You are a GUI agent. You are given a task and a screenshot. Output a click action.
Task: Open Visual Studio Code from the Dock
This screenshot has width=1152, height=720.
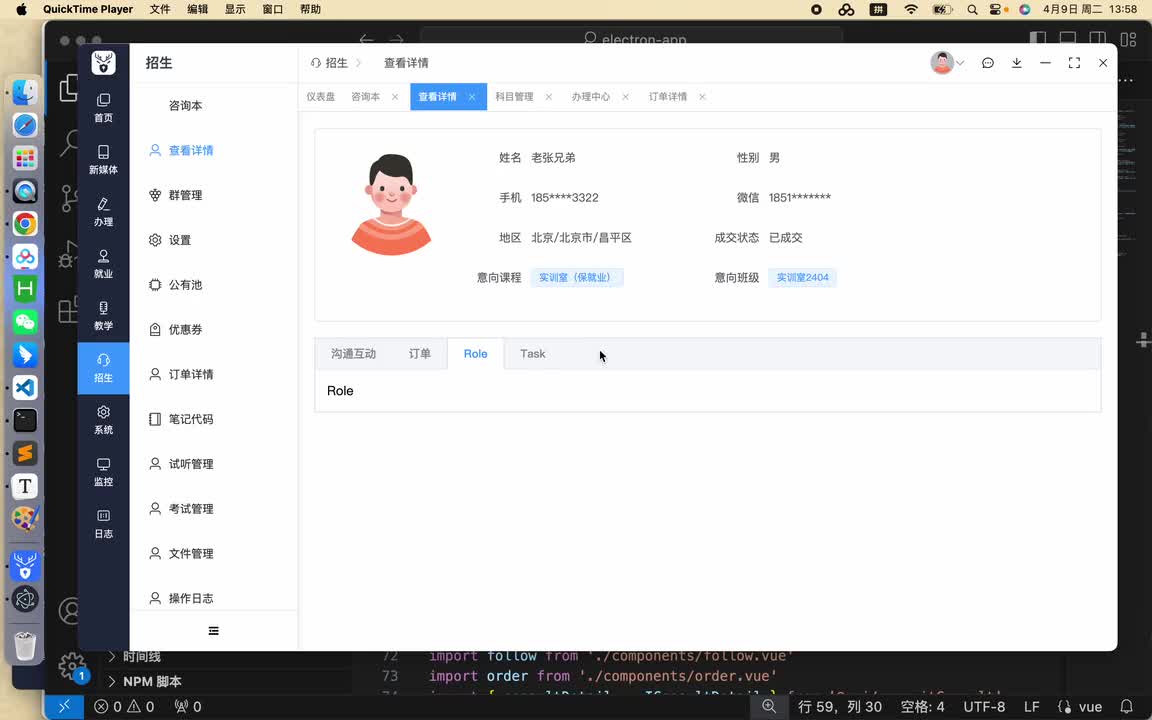[x=25, y=387]
